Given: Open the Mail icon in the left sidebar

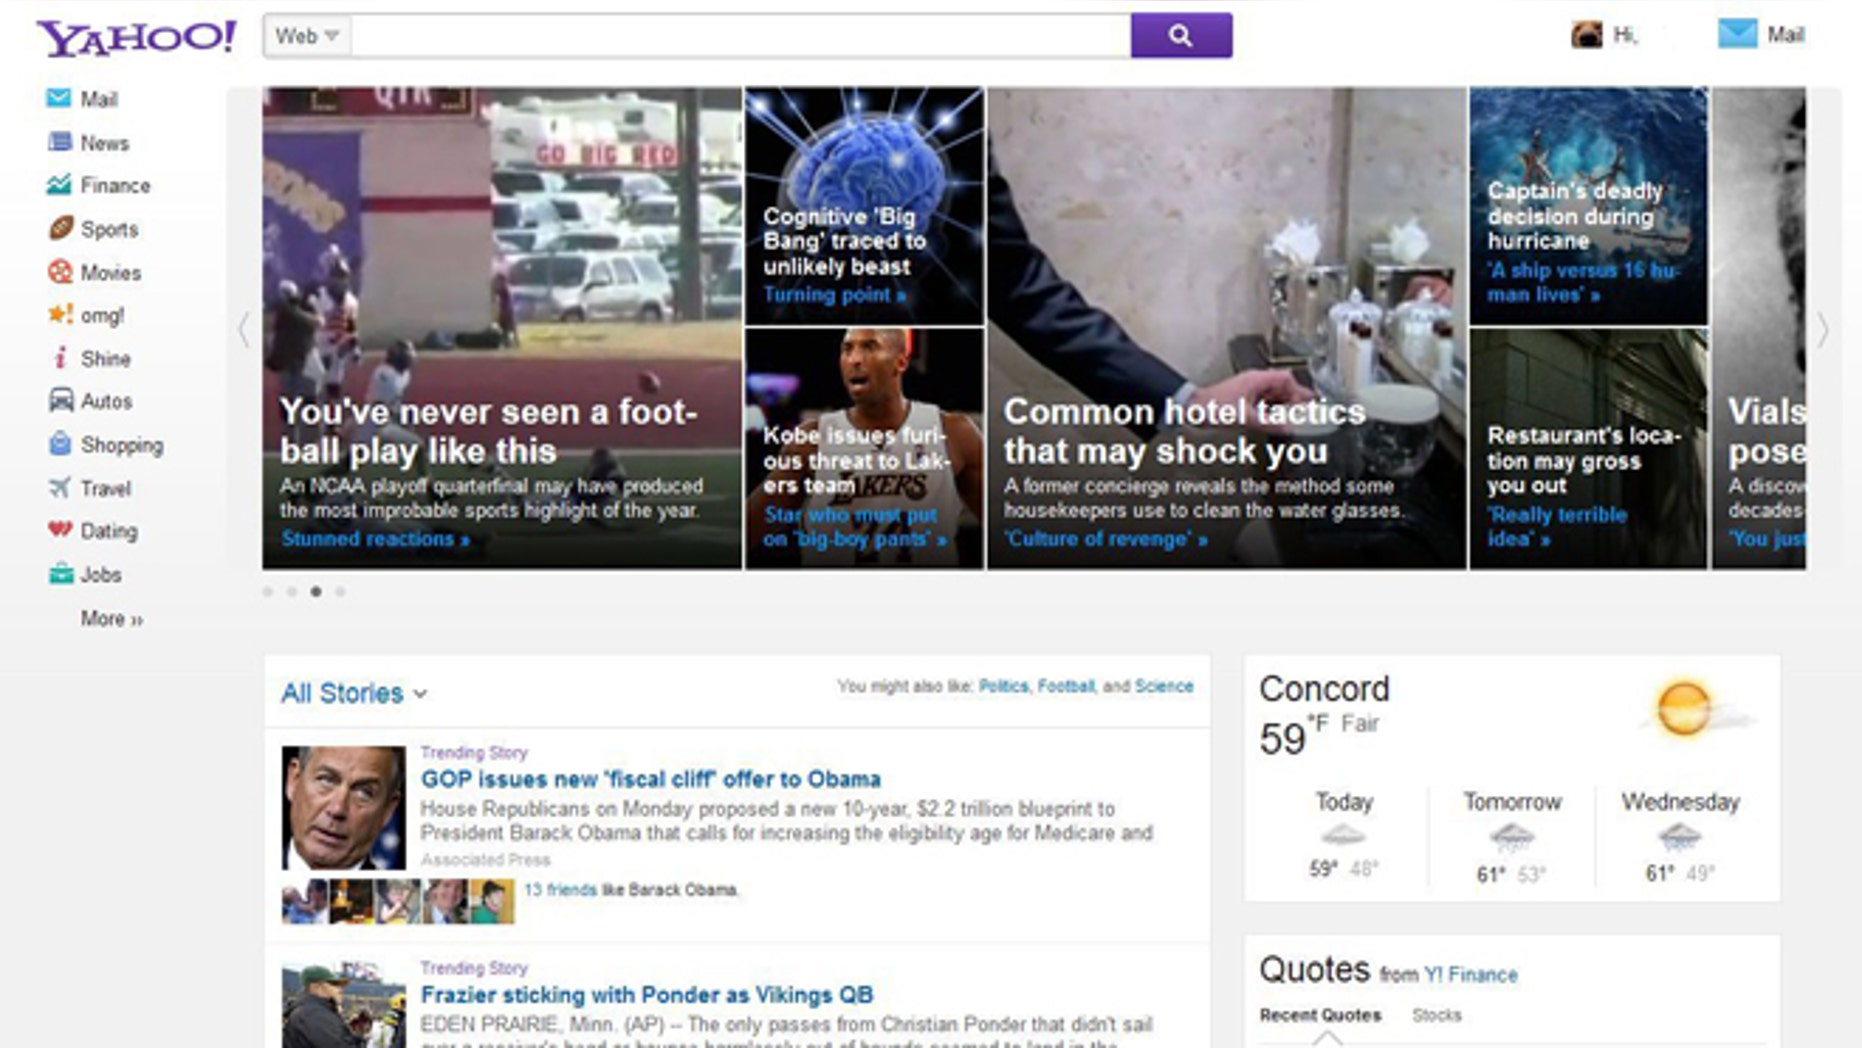Looking at the screenshot, I should (59, 98).
